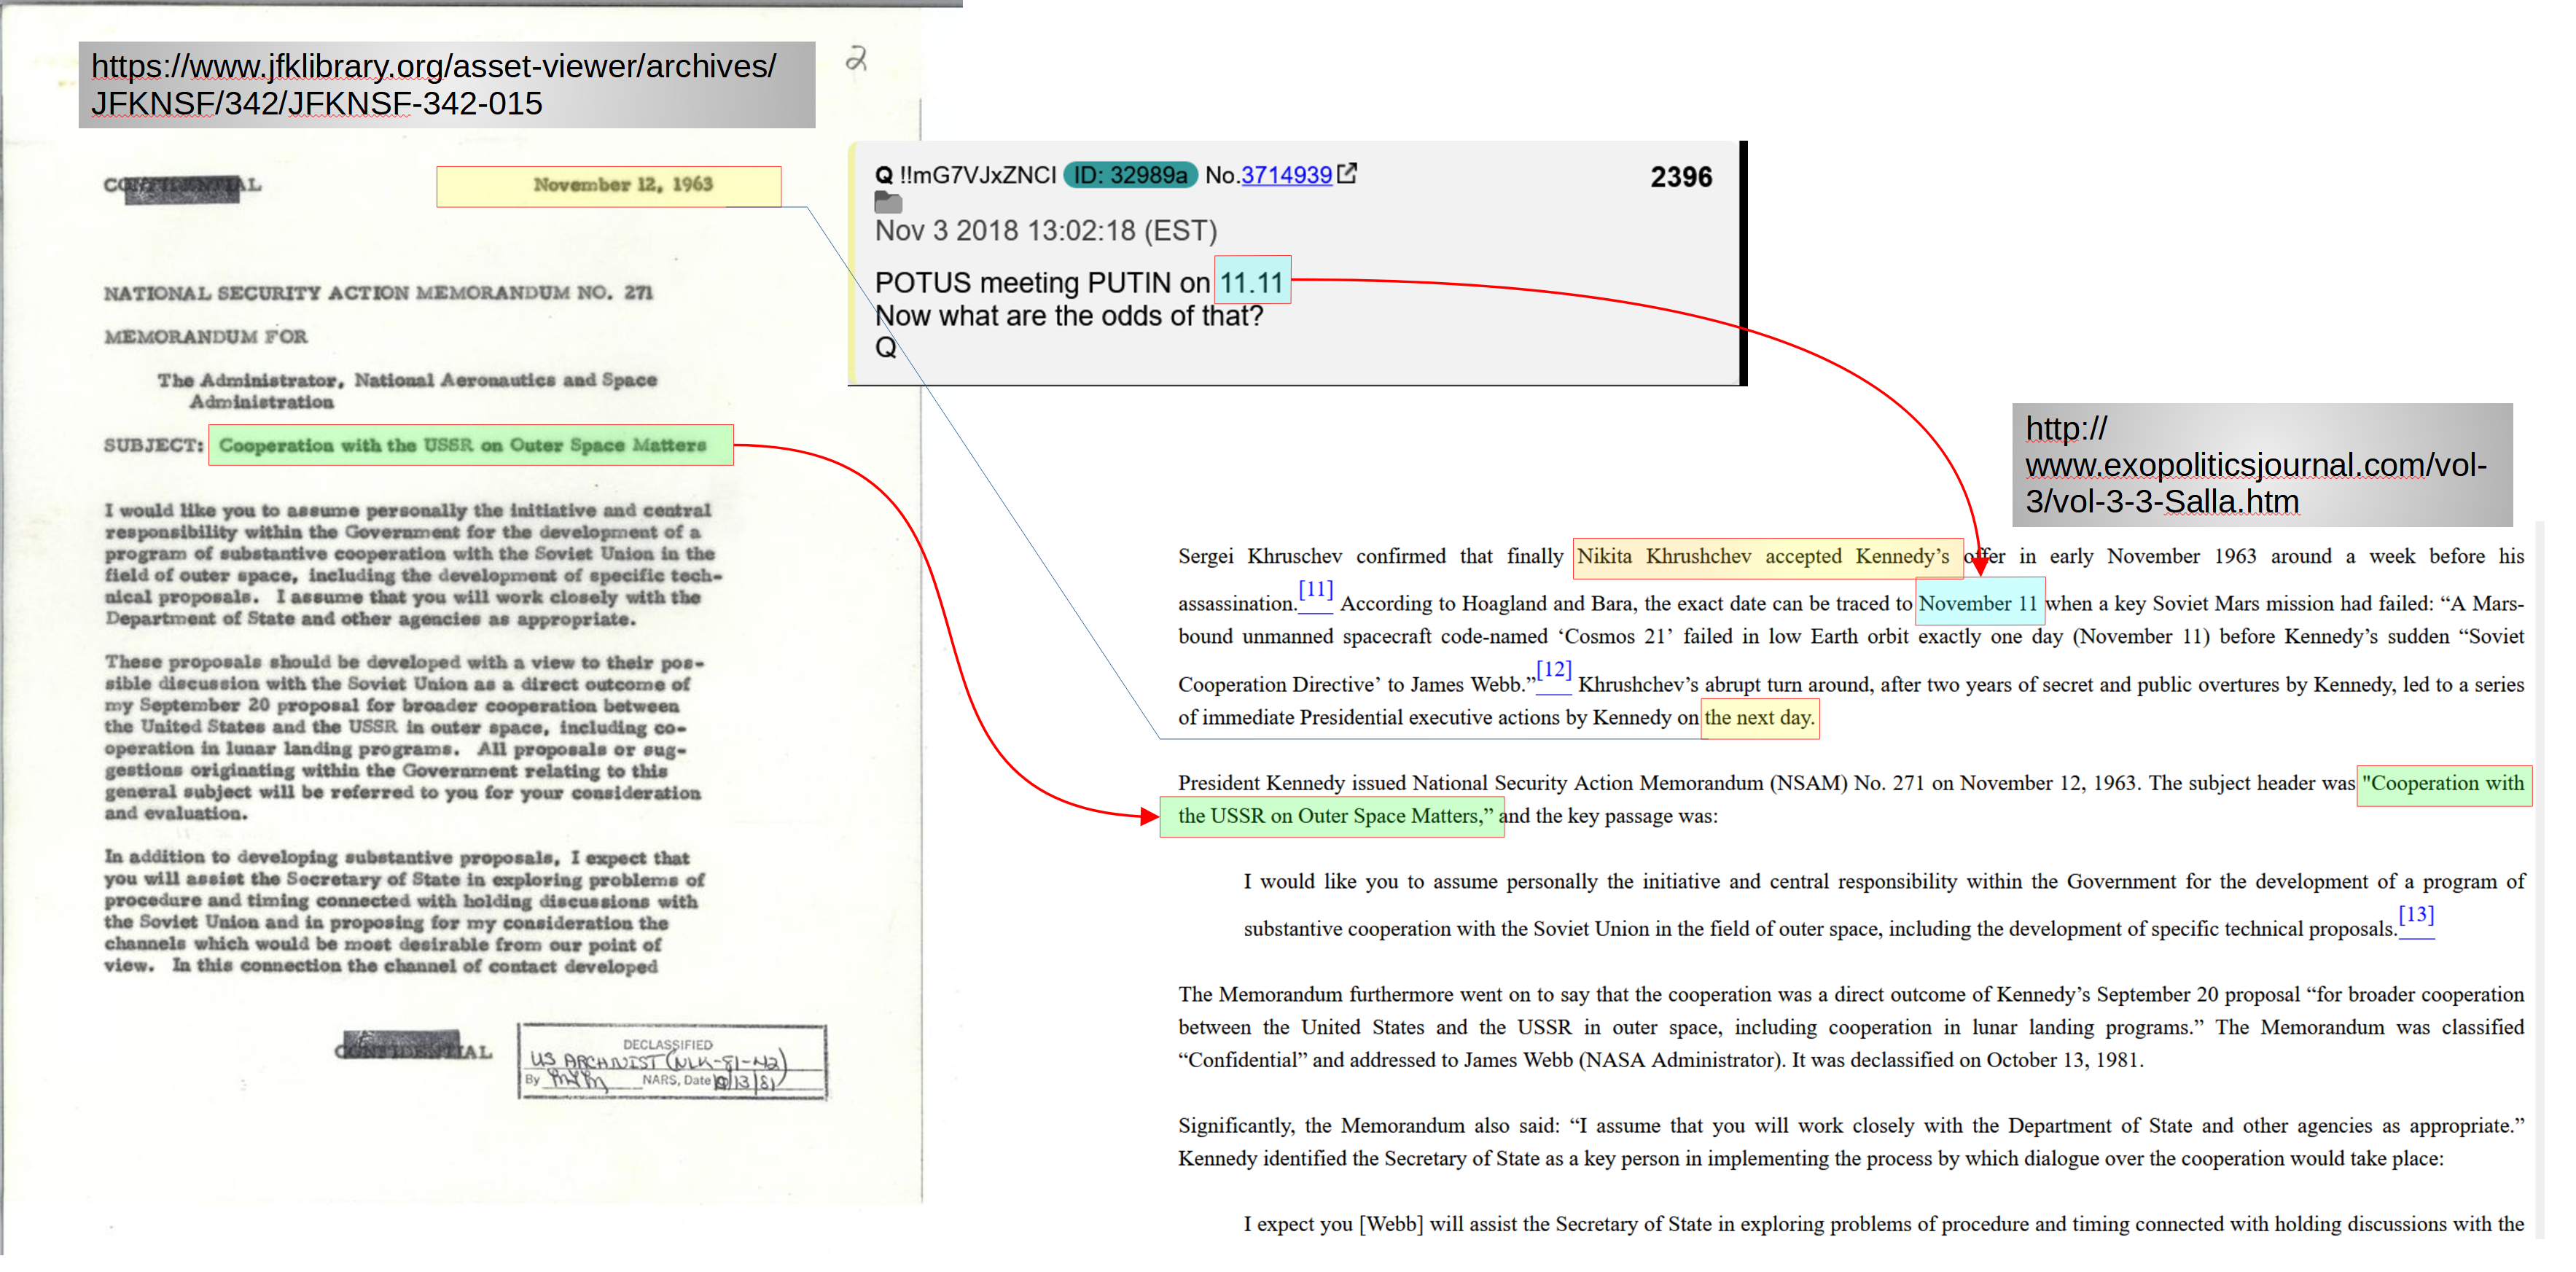Click the 'Q !!mG7VJxZNCI' tripcode
Image resolution: width=2576 pixels, height=1272 pixels.
click(965, 175)
